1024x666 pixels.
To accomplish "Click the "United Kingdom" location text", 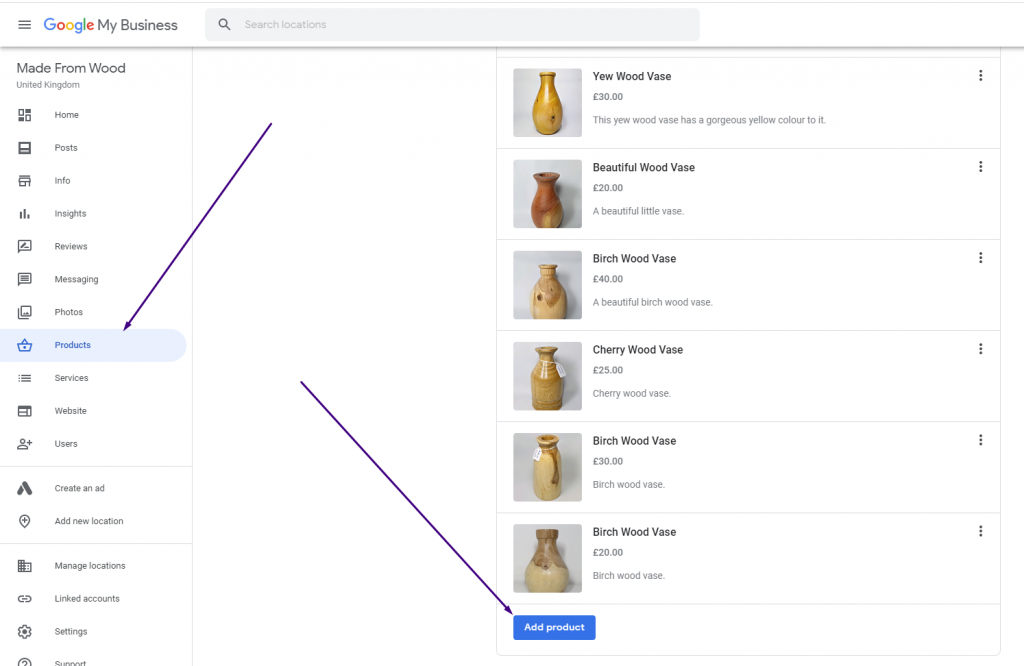I will pyautogui.click(x=48, y=85).
